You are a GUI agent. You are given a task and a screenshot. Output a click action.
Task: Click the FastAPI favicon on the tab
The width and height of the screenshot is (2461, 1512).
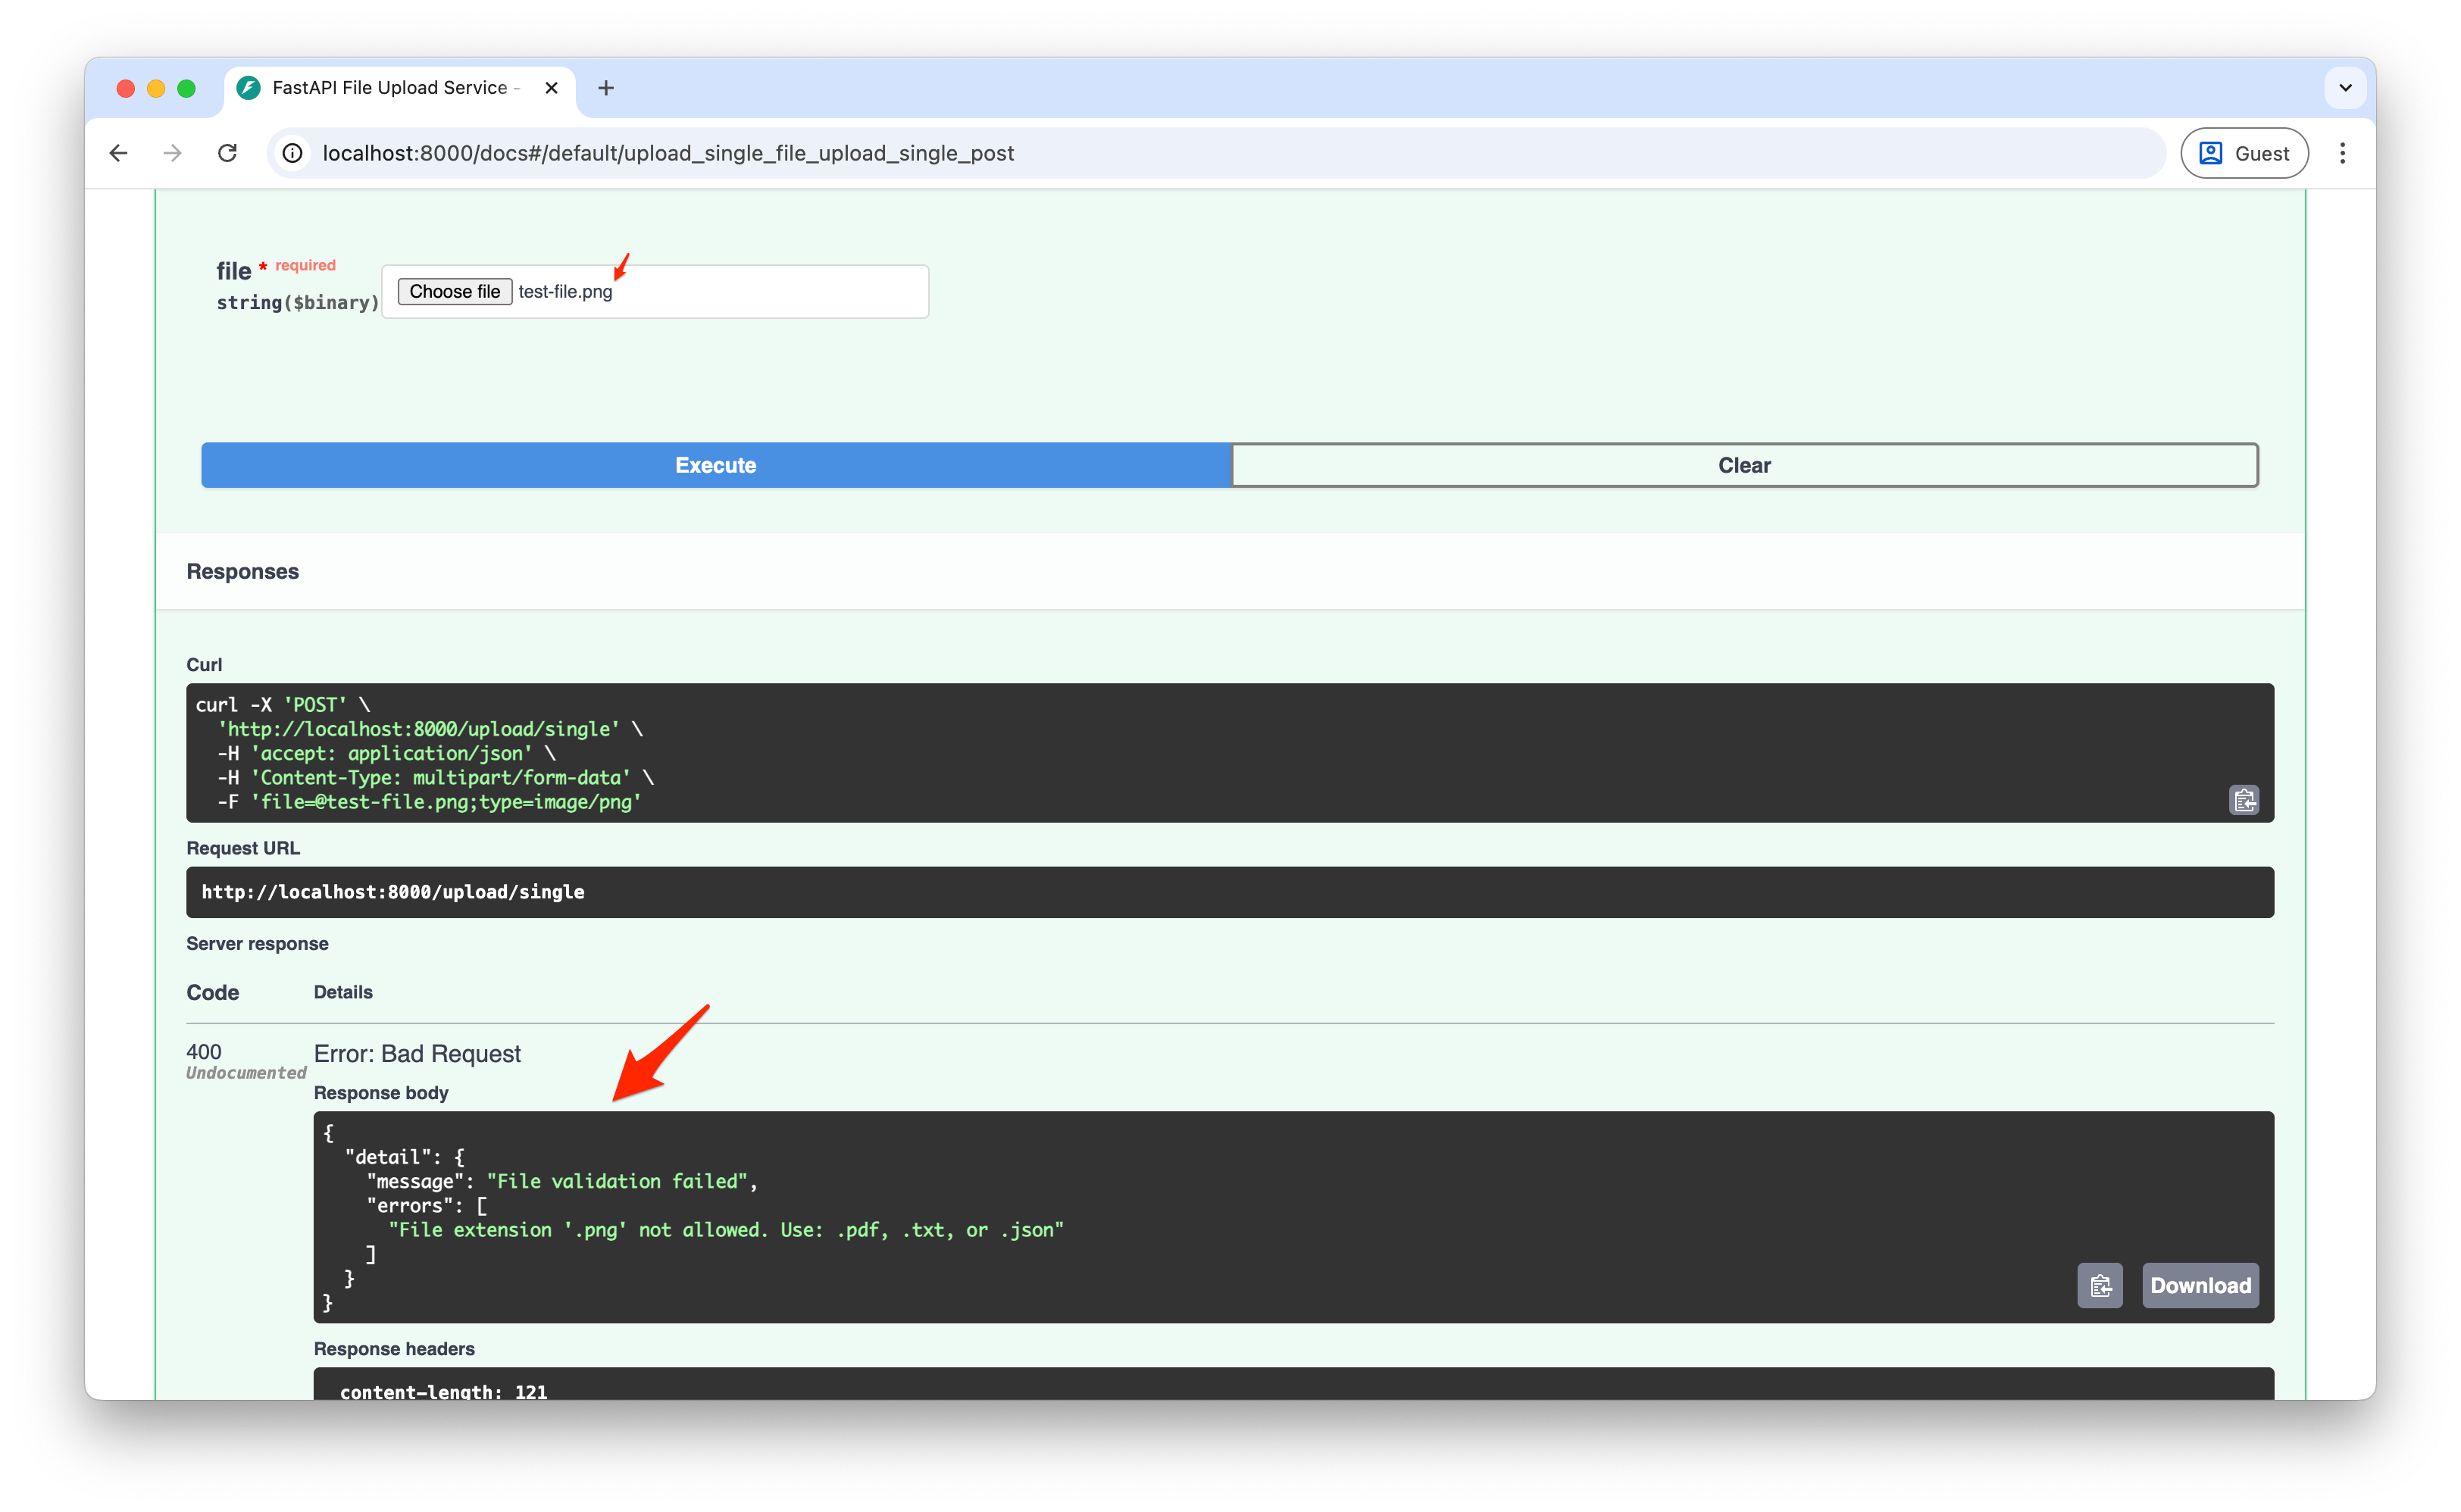click(x=248, y=87)
